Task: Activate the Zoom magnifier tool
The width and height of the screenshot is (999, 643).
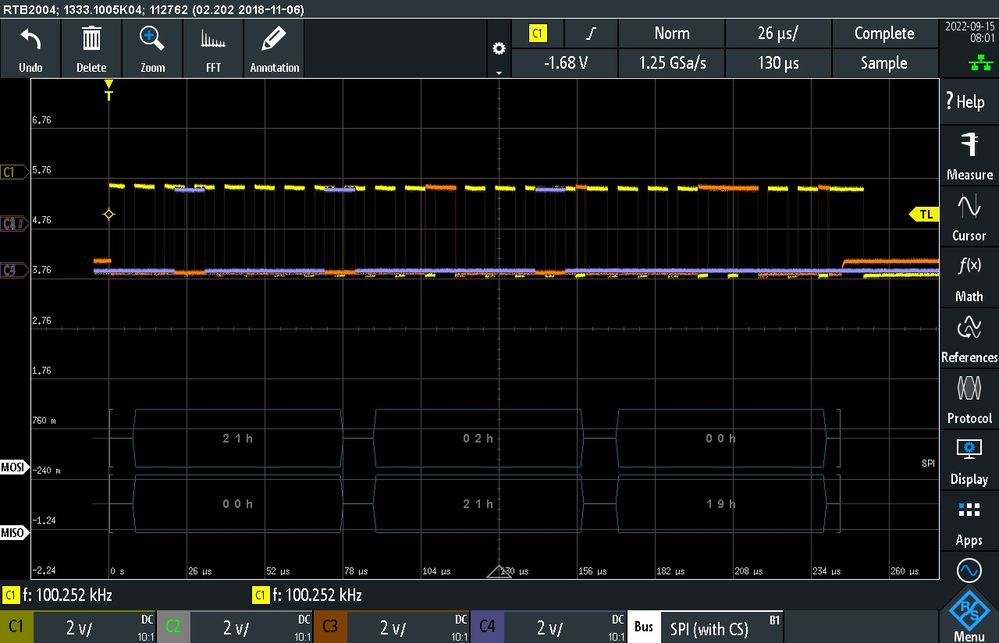Action: 152,39
